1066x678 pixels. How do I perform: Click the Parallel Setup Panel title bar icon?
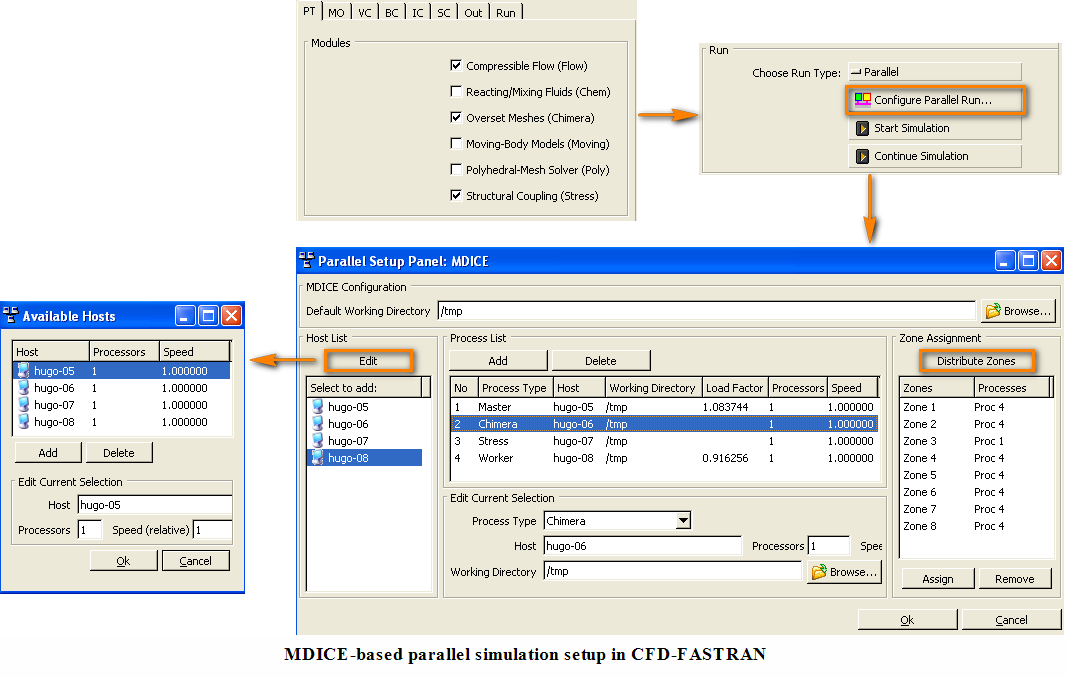pos(307,260)
